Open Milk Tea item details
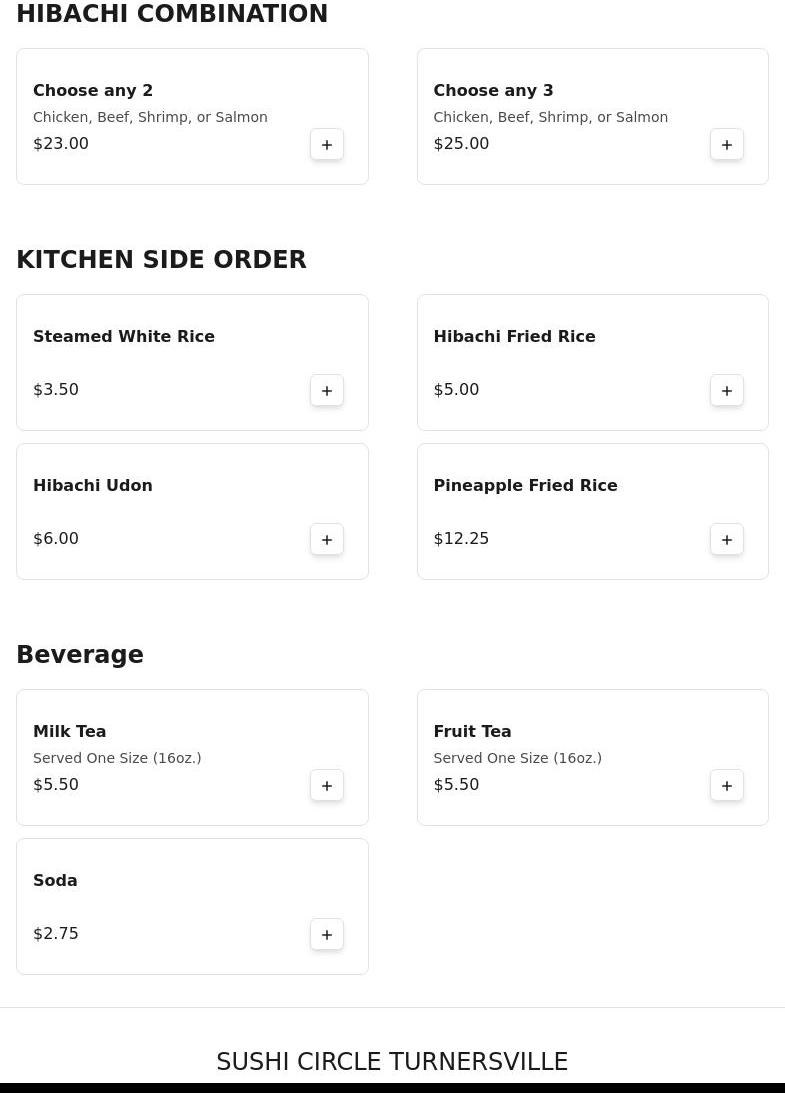 (x=70, y=731)
